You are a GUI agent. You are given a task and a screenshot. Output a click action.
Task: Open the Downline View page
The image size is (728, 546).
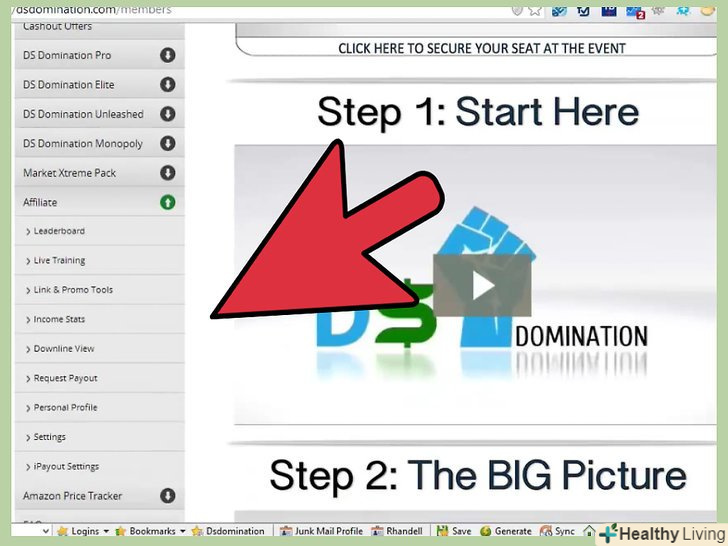point(99,349)
